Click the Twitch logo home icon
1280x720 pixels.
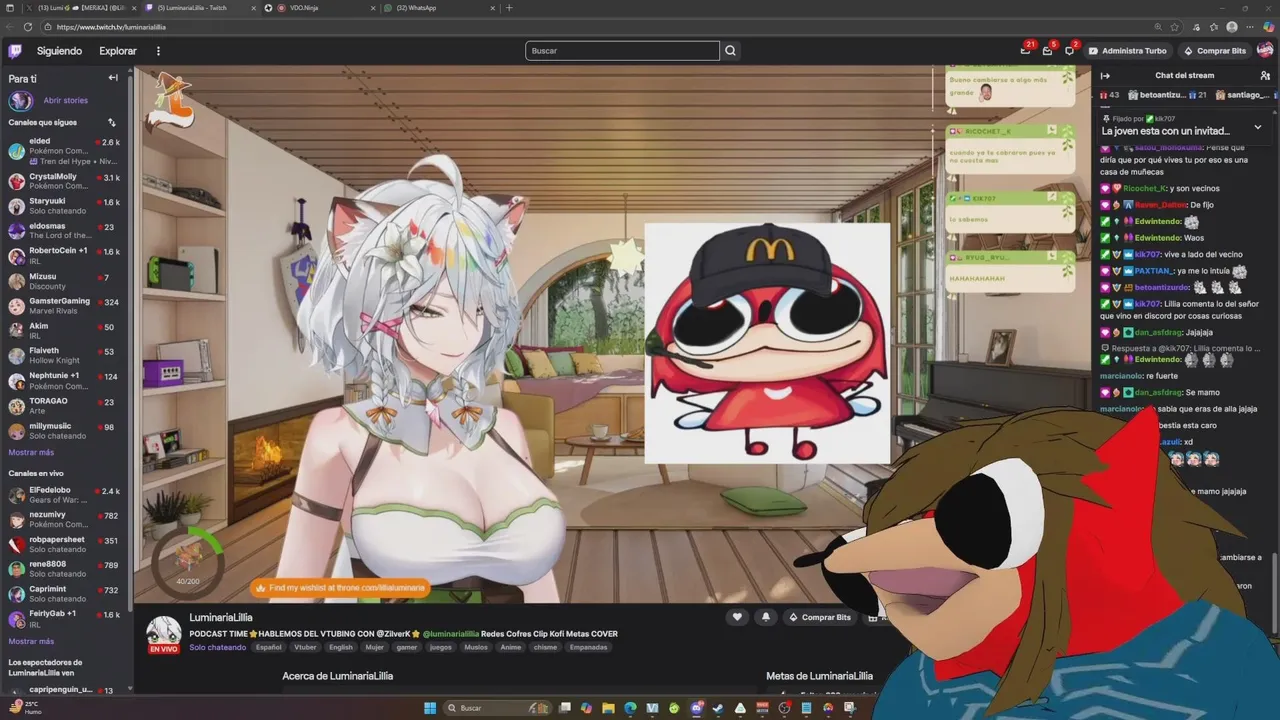(x=15, y=51)
